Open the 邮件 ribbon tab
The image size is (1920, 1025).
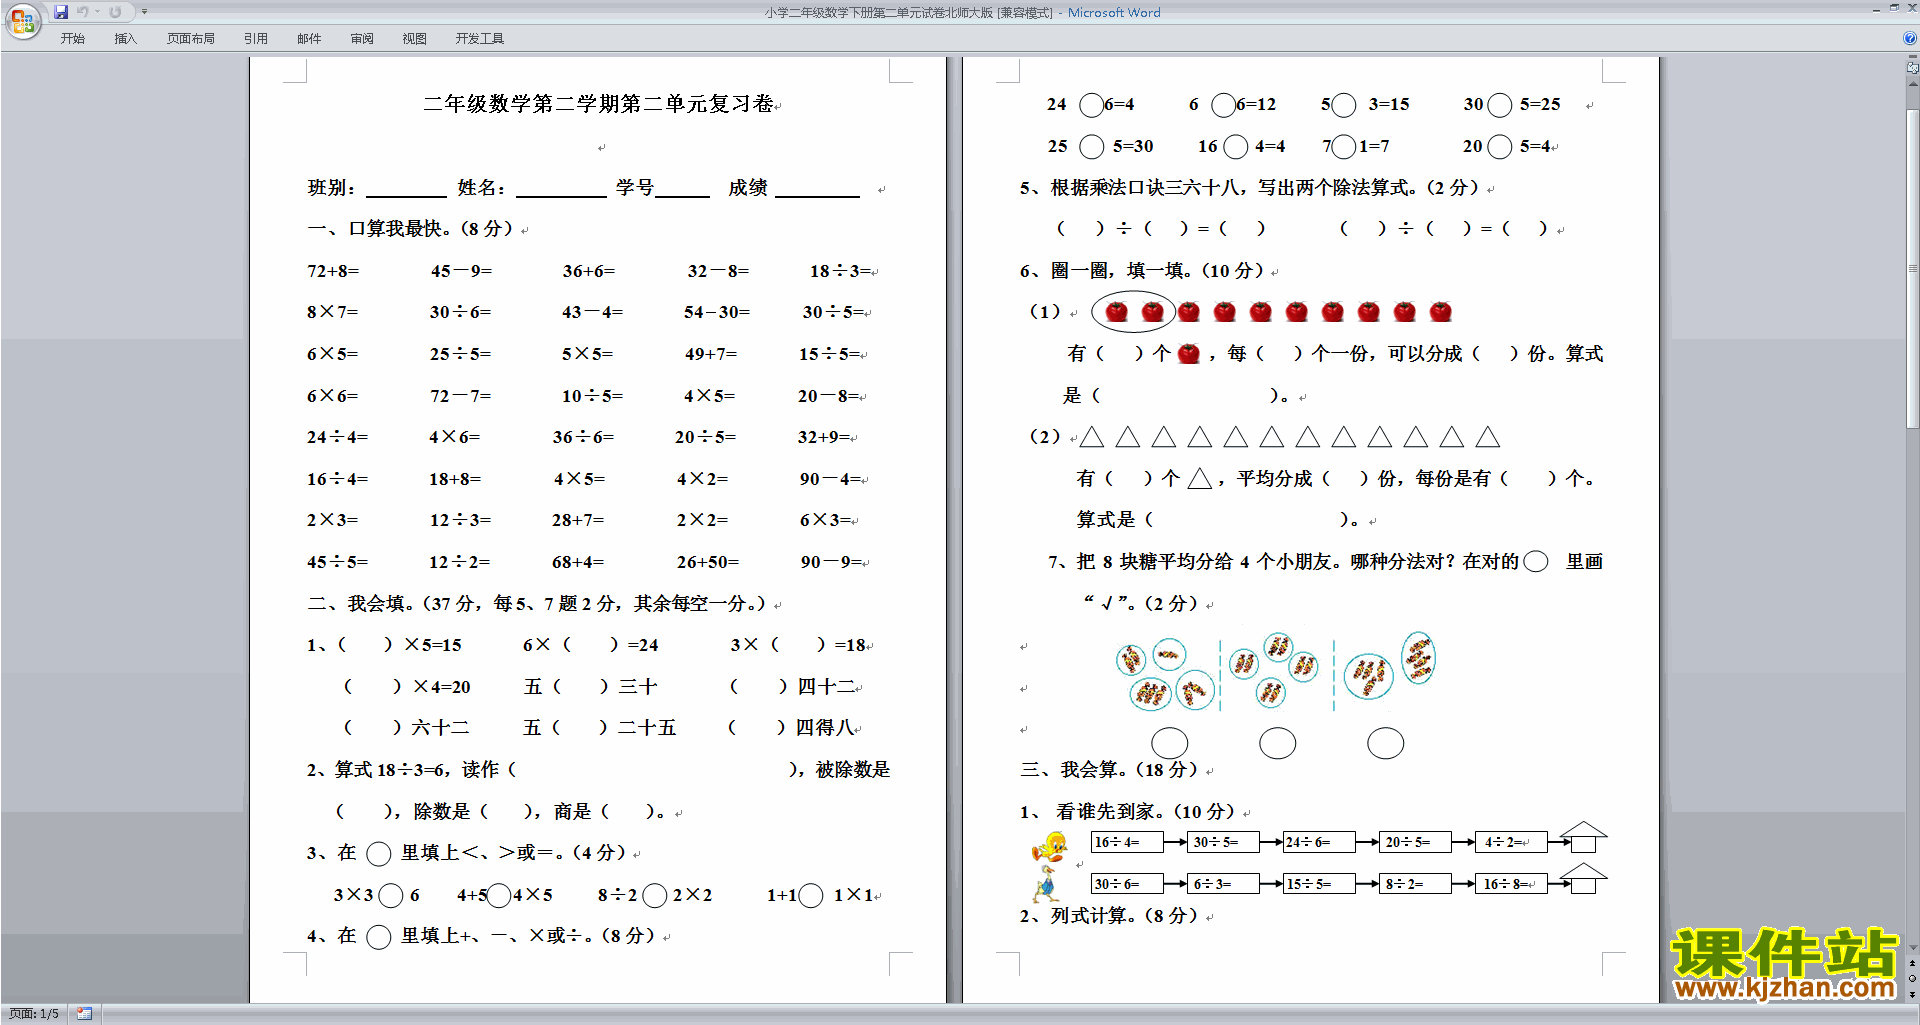click(x=309, y=39)
